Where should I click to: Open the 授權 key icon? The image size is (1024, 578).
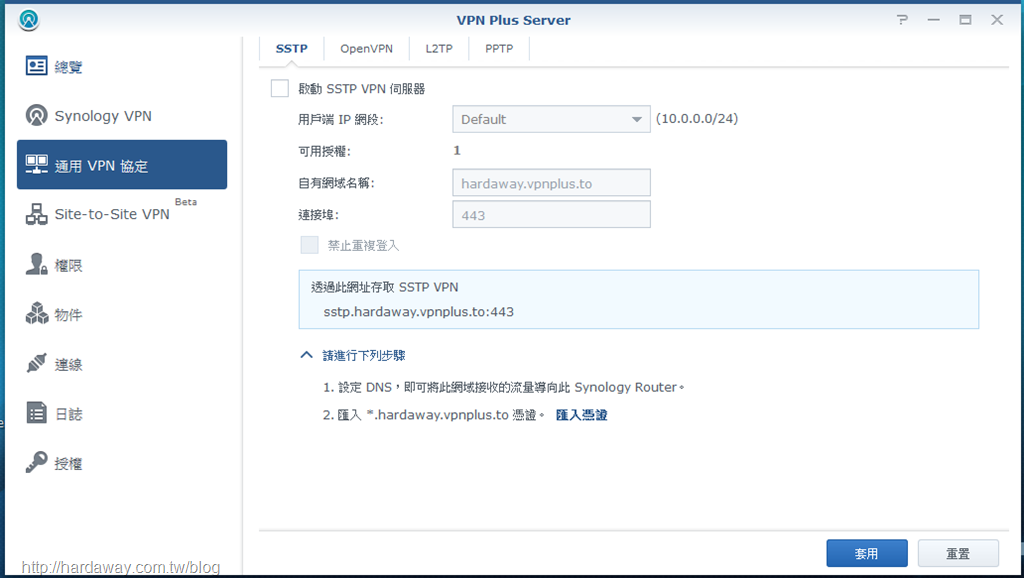pos(37,462)
